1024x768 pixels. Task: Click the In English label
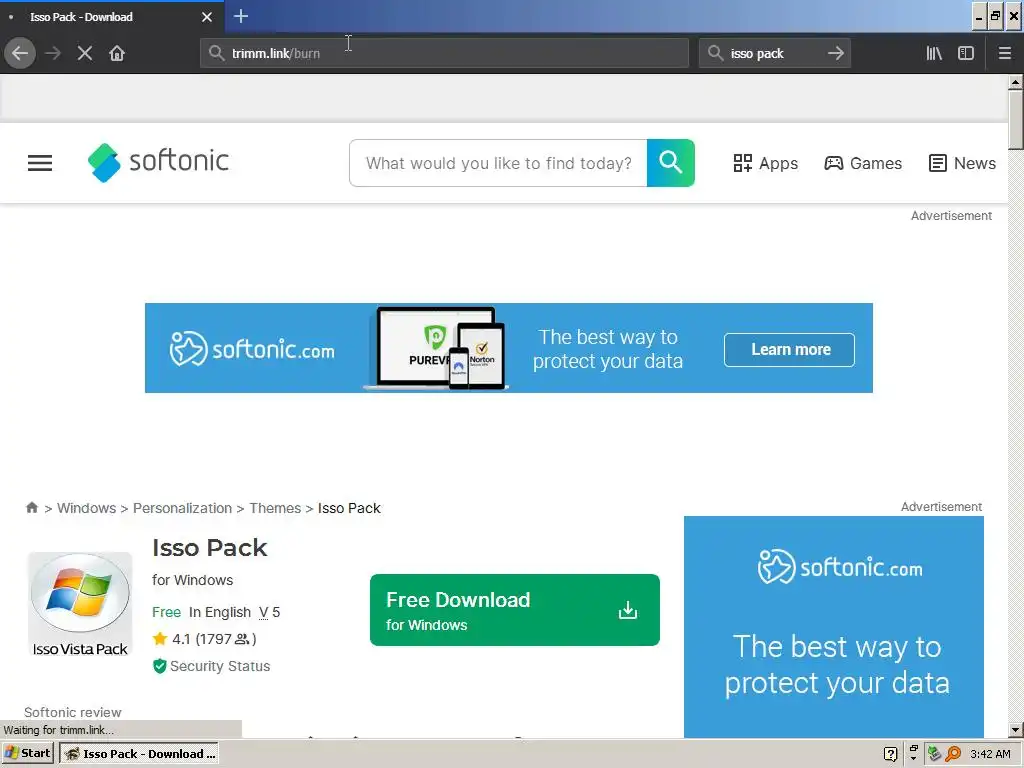[219, 612]
